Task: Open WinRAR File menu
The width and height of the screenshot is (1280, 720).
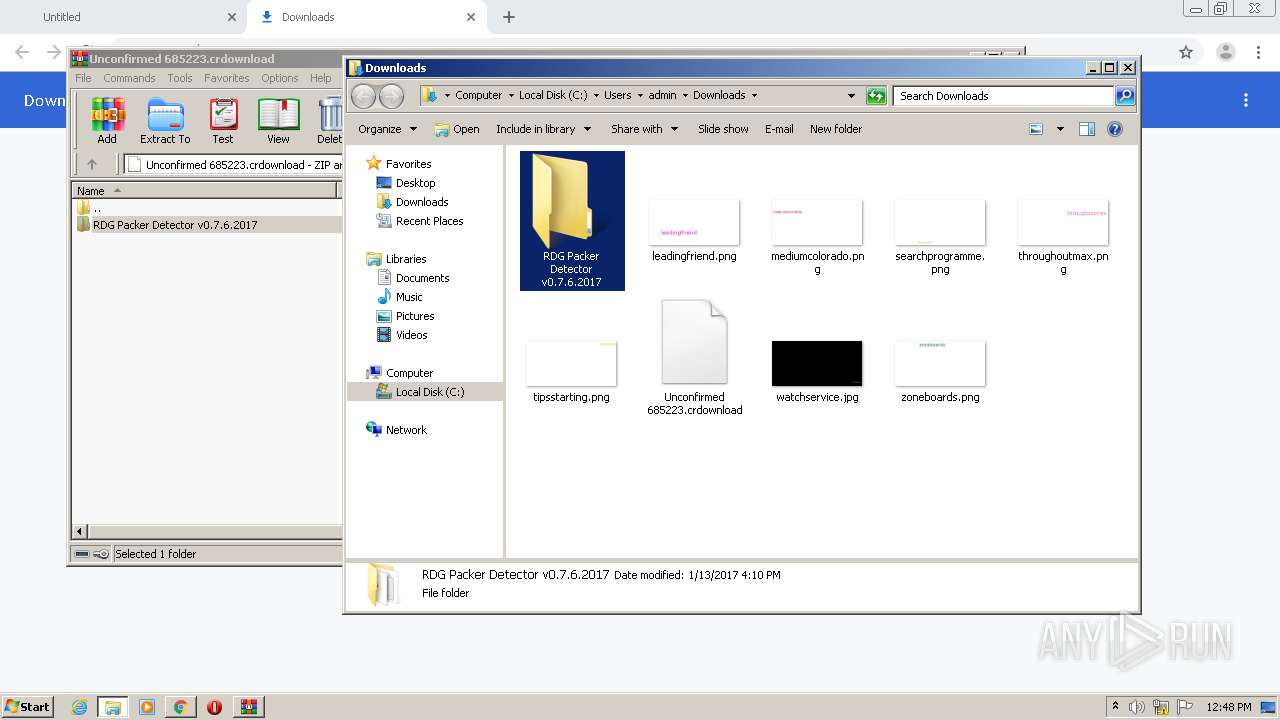Action: (x=83, y=78)
